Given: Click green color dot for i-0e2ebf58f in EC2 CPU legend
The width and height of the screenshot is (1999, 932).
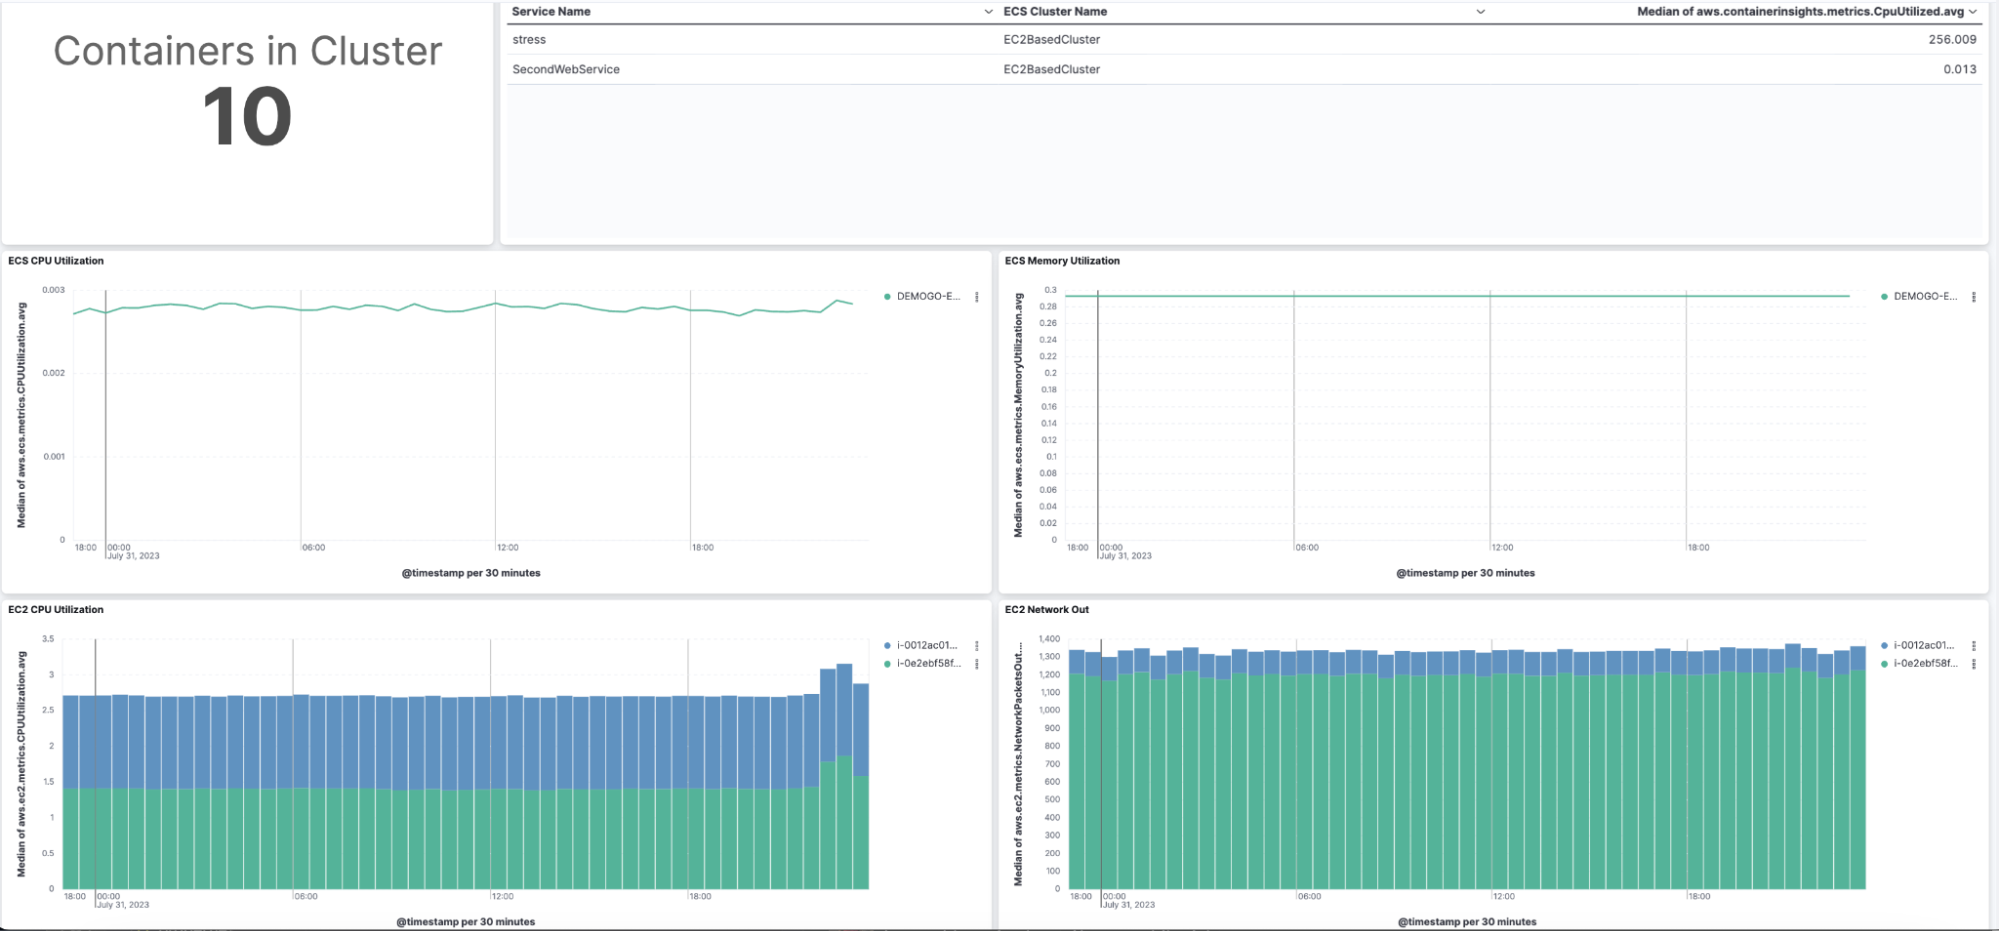Looking at the screenshot, I should pos(887,664).
